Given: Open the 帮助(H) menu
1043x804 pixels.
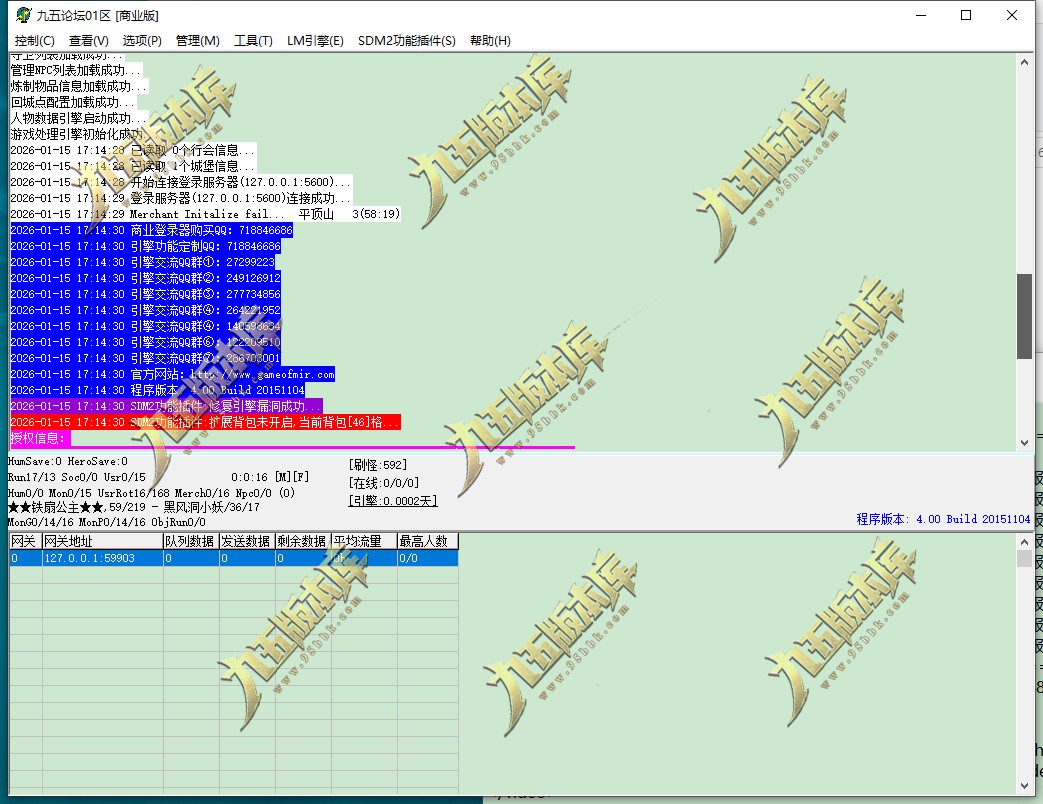Looking at the screenshot, I should click(490, 41).
